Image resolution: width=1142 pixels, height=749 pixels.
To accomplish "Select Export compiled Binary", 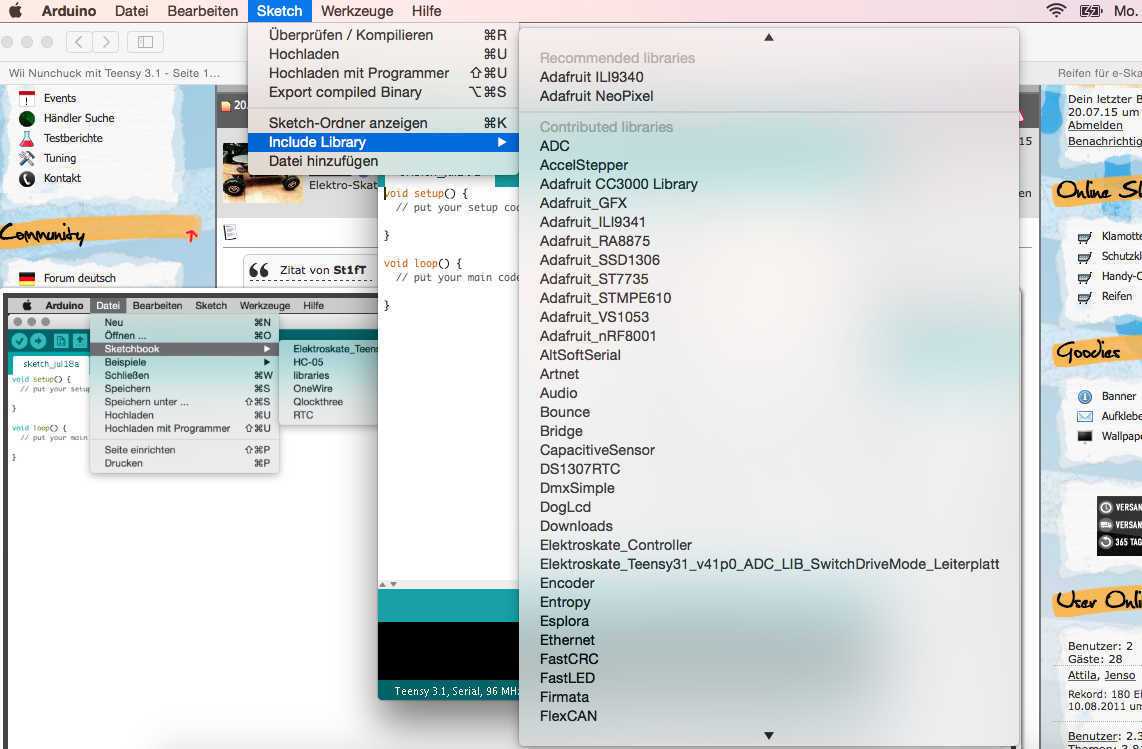I will tap(383, 92).
